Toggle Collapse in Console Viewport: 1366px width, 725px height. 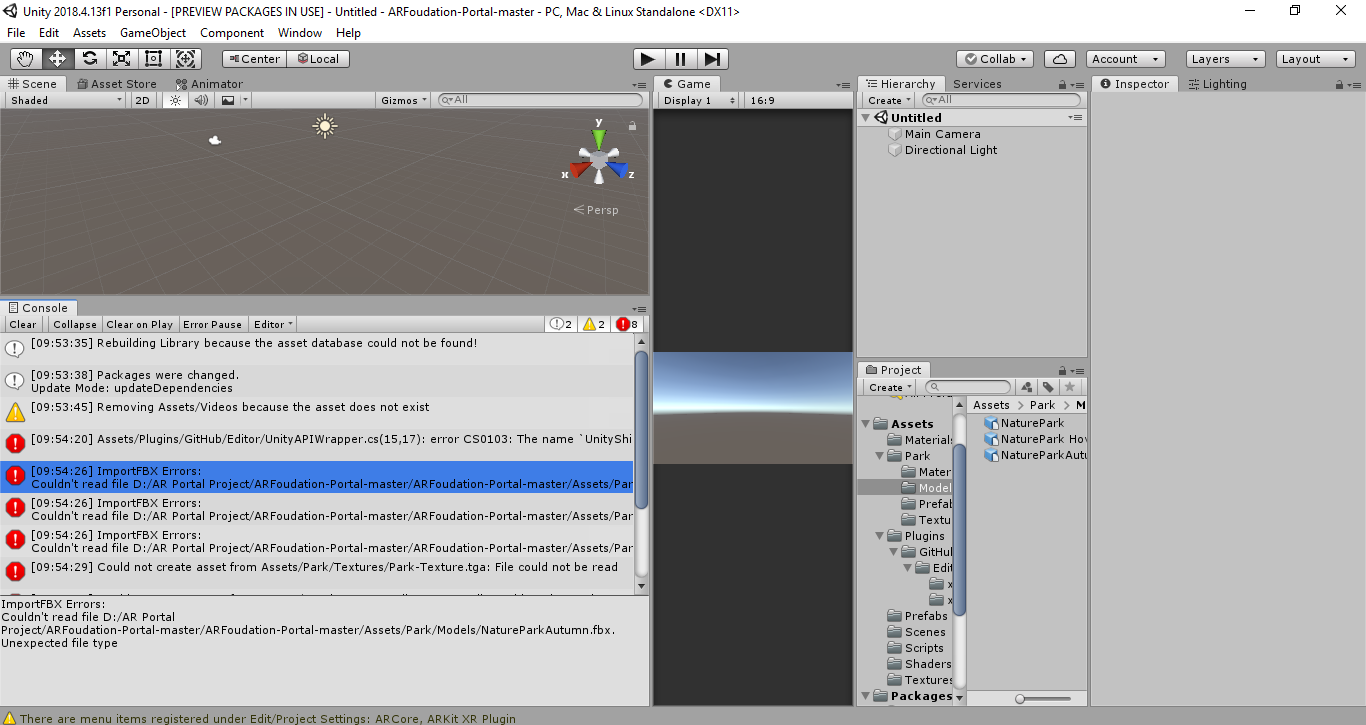(75, 324)
